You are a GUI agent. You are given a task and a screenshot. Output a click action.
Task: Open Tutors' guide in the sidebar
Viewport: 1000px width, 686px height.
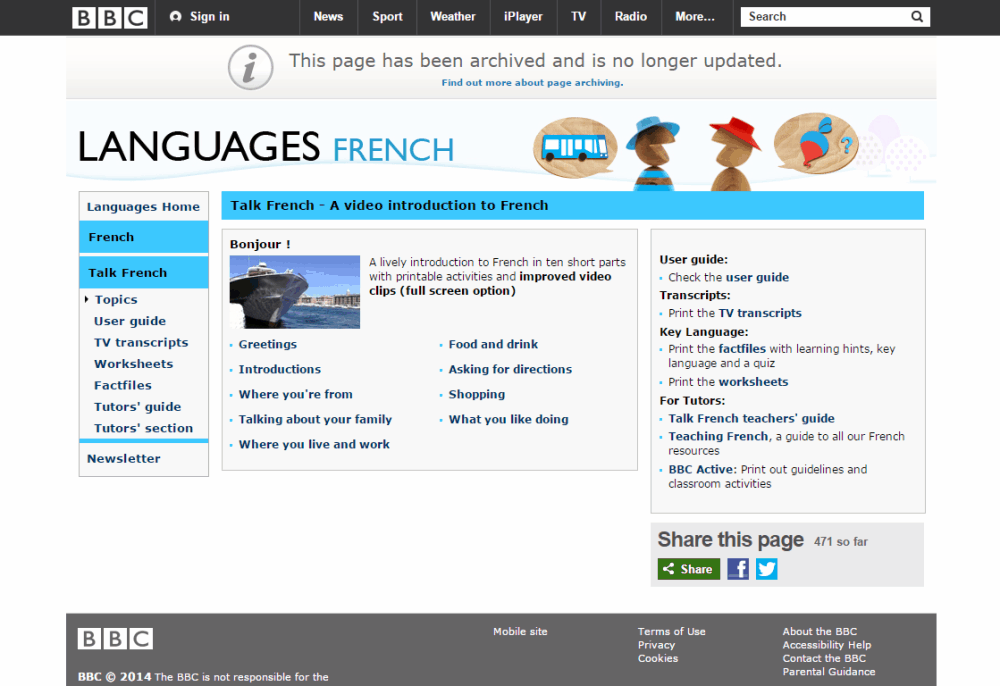pos(138,407)
